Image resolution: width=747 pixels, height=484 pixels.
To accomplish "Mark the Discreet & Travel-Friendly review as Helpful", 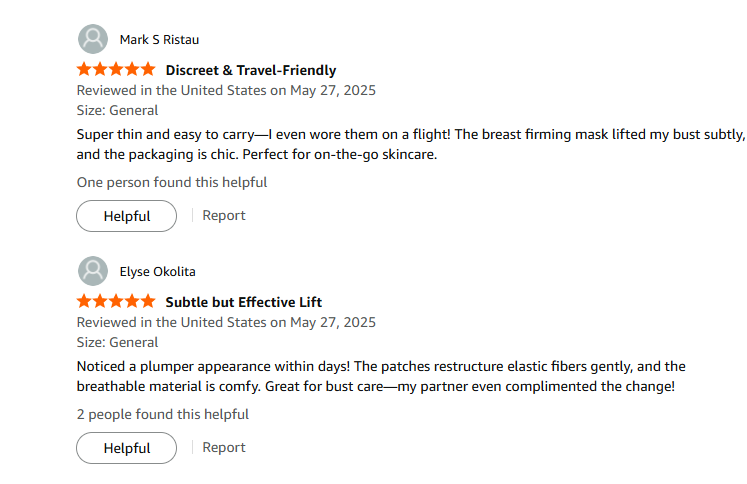I will pos(127,216).
